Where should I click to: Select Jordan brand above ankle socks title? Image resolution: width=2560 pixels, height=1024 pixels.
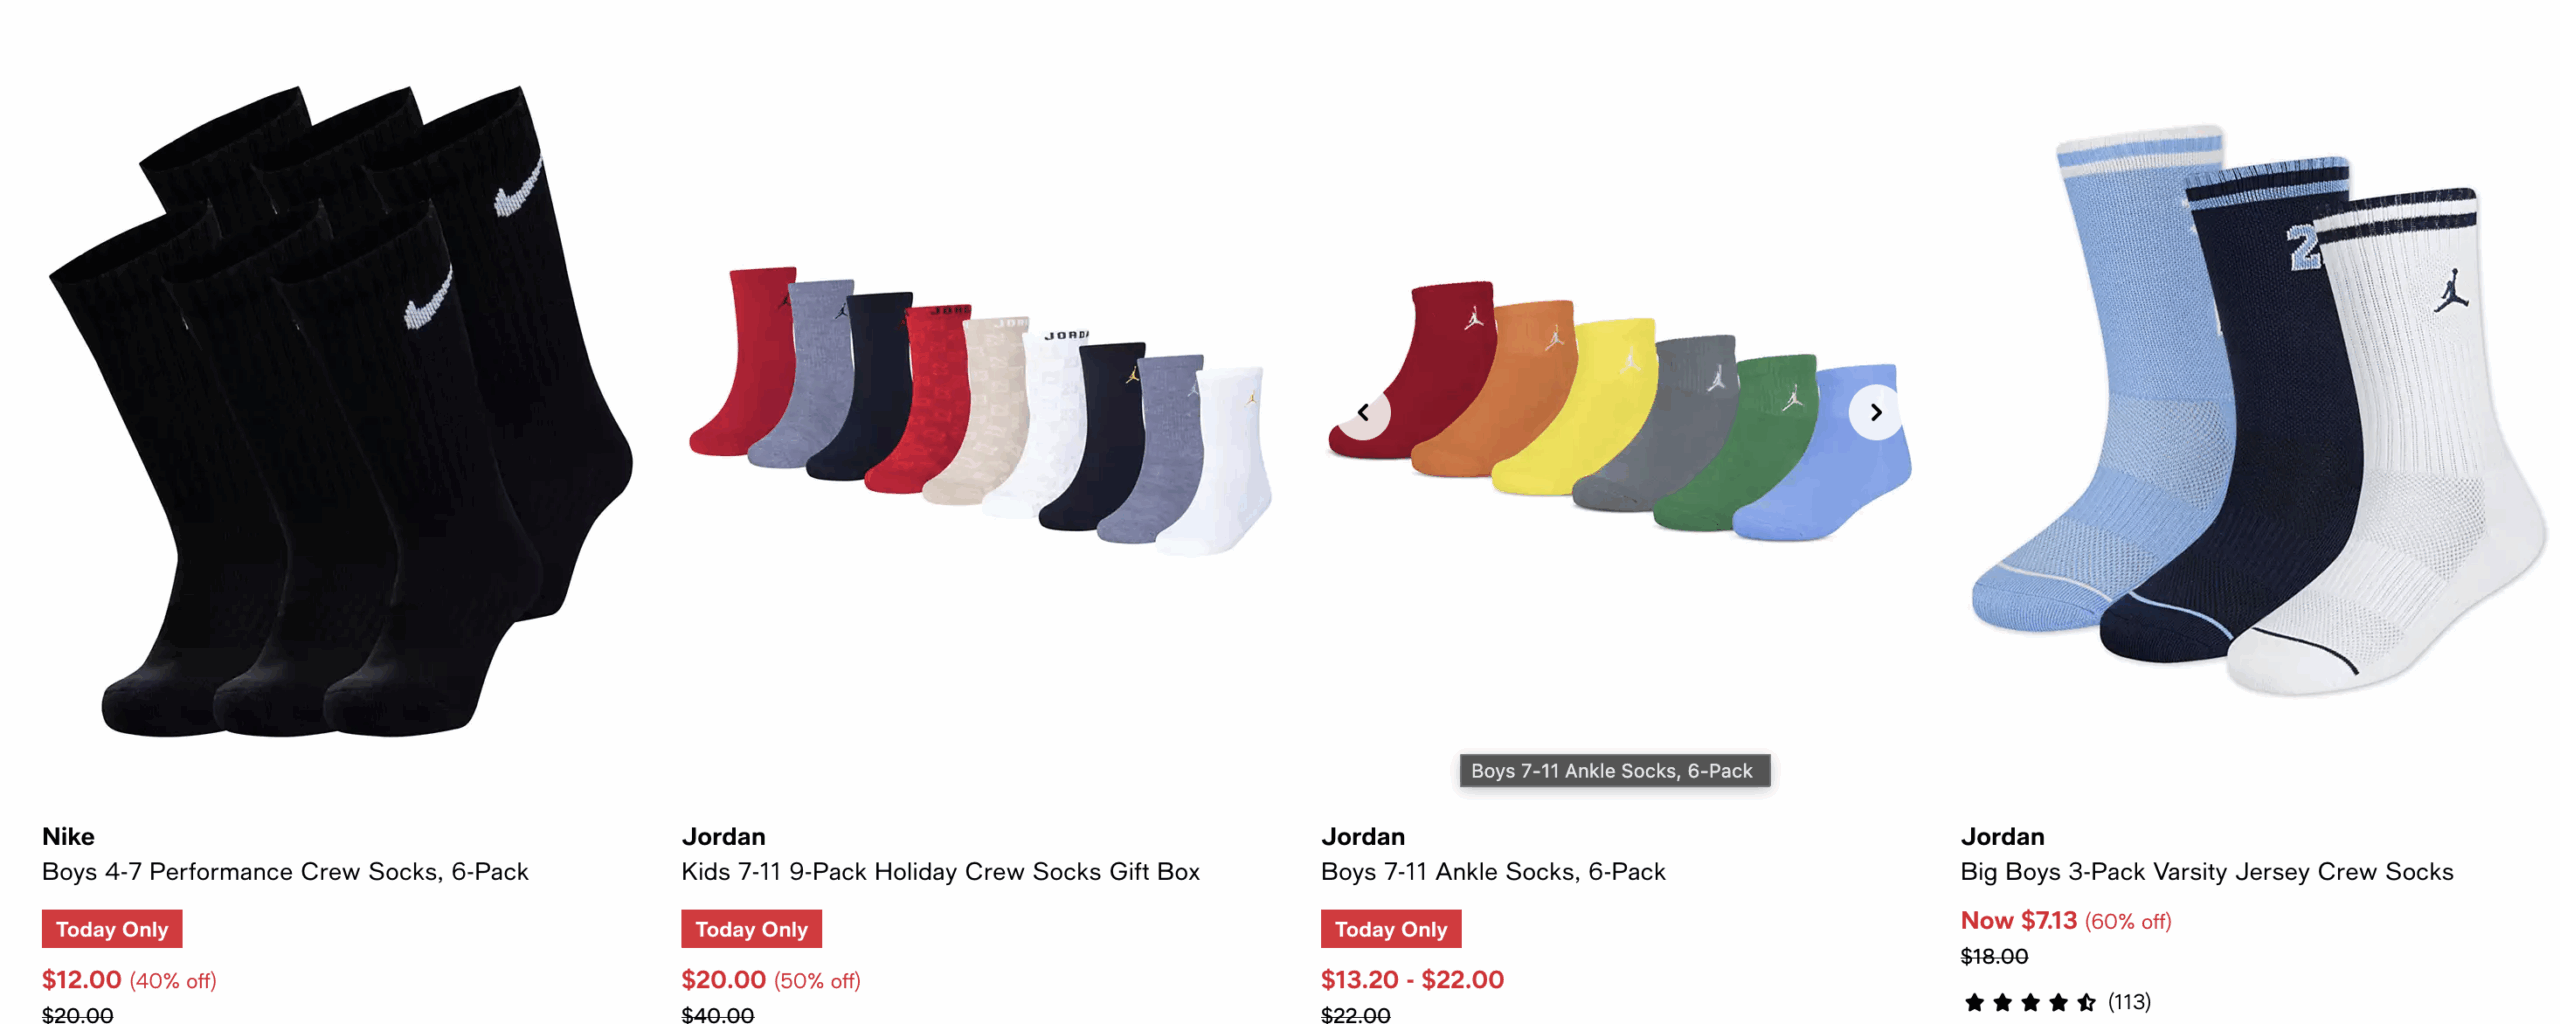pyautogui.click(x=1362, y=836)
